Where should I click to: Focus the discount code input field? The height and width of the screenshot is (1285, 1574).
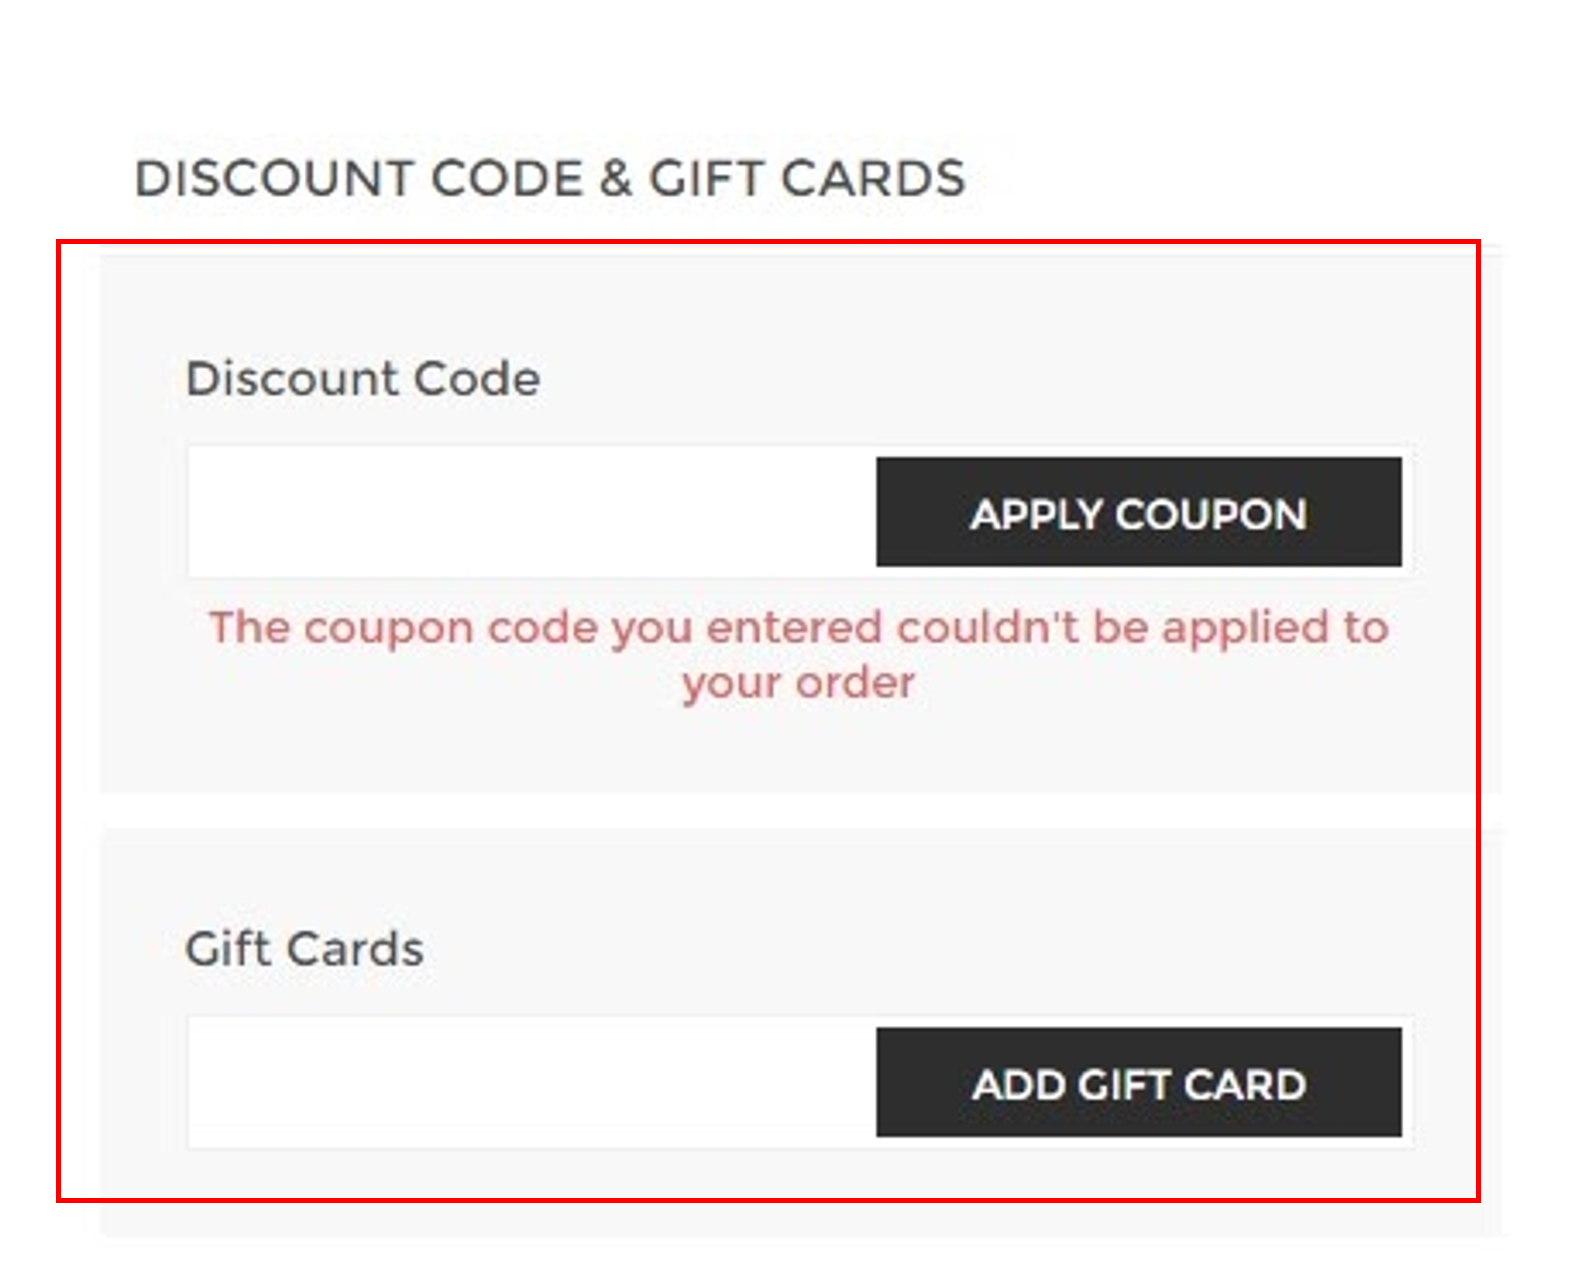tap(532, 512)
